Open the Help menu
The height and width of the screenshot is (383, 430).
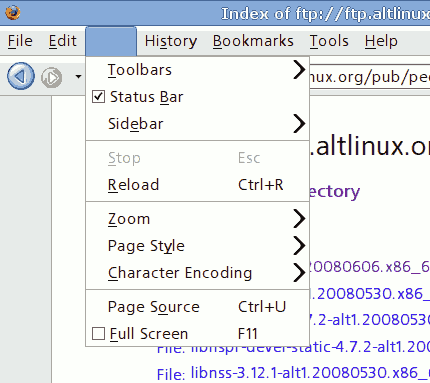click(x=381, y=41)
